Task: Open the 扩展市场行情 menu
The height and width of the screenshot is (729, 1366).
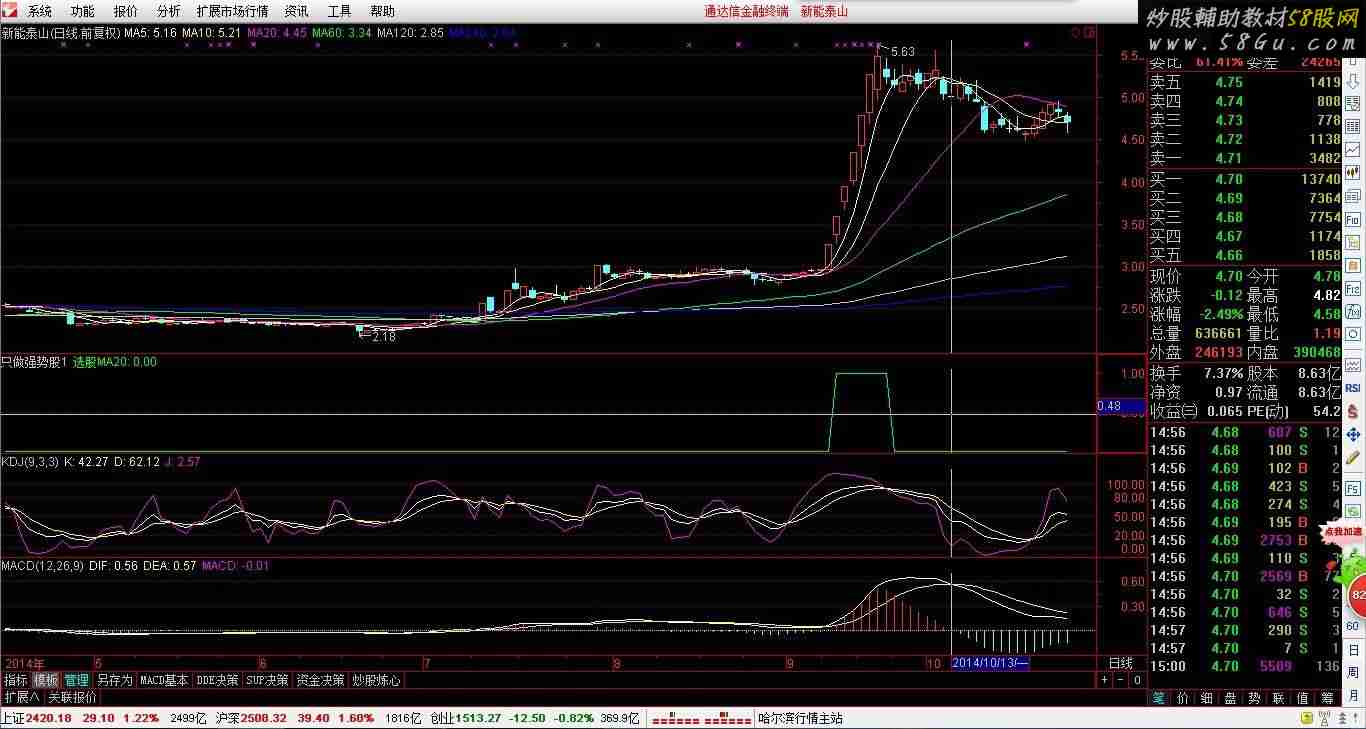Action: [x=232, y=11]
